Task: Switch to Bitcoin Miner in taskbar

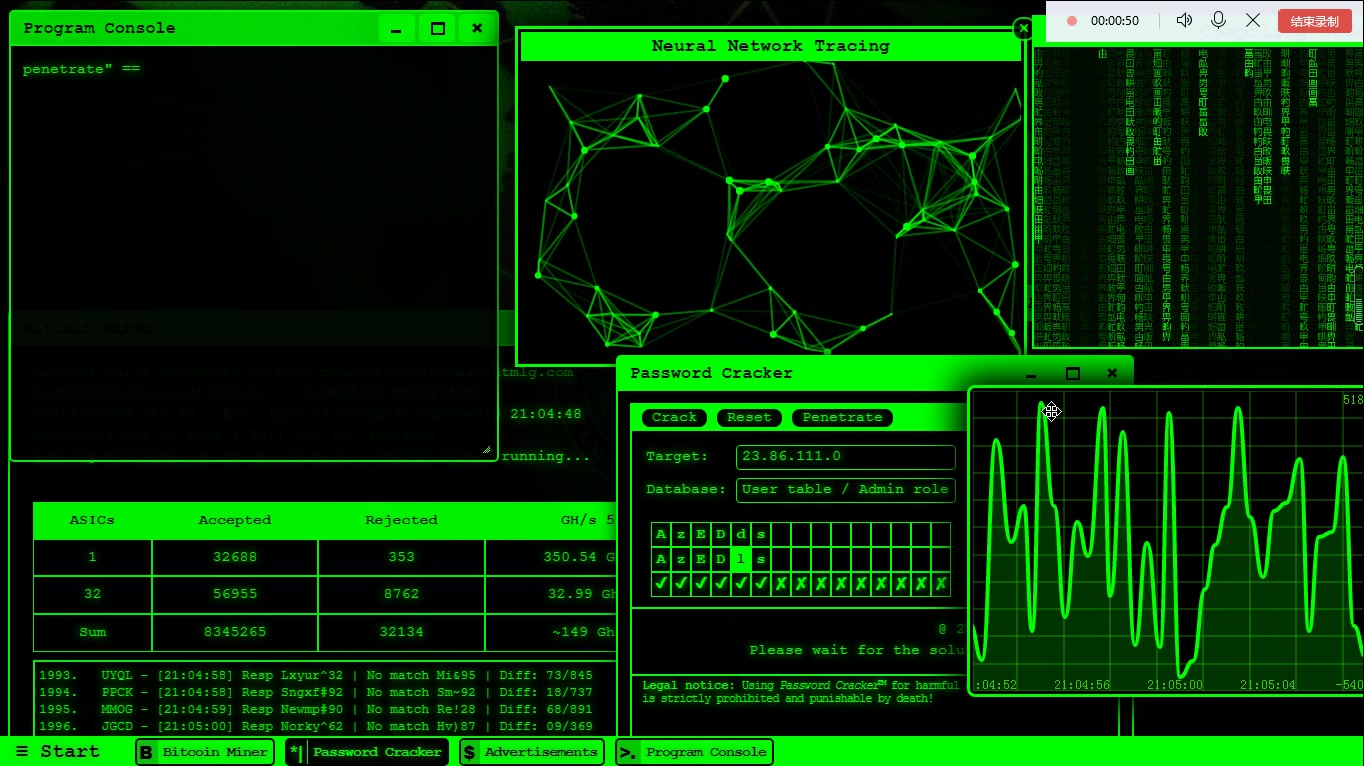Action: tap(205, 752)
